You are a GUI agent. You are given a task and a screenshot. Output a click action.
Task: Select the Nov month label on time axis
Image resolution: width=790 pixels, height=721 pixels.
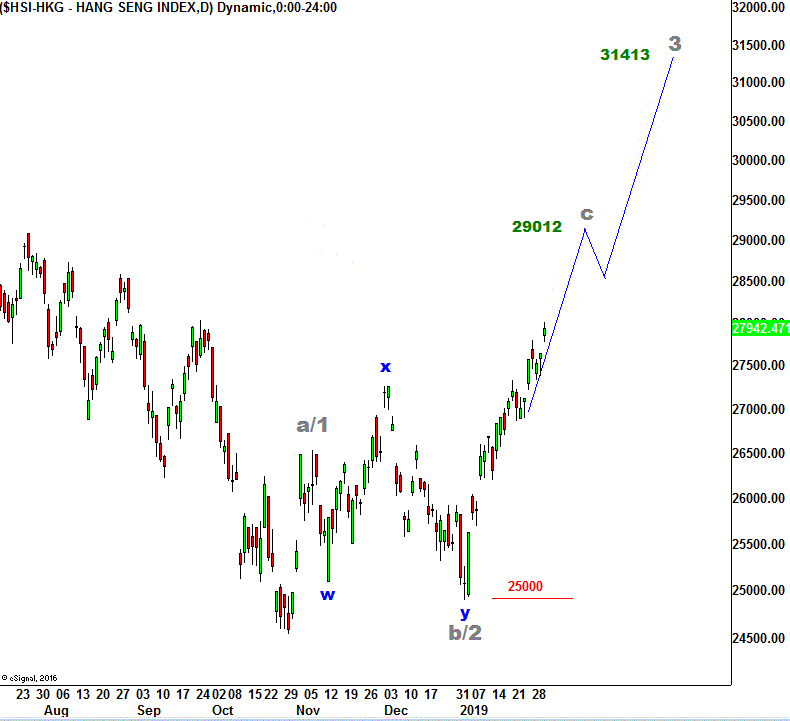308,710
